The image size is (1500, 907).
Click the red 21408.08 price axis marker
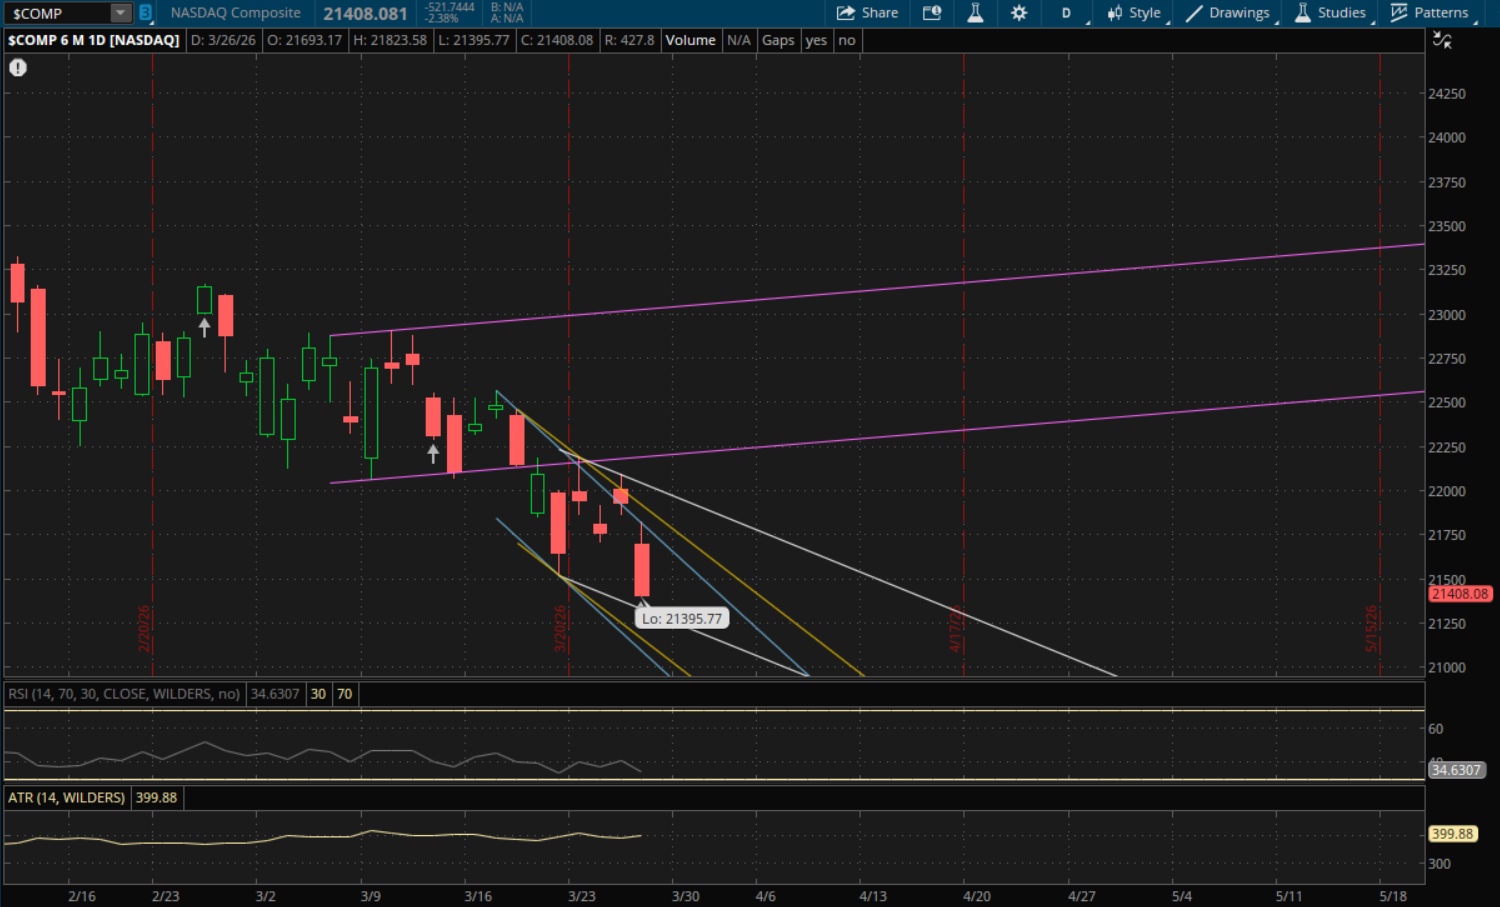[1459, 594]
